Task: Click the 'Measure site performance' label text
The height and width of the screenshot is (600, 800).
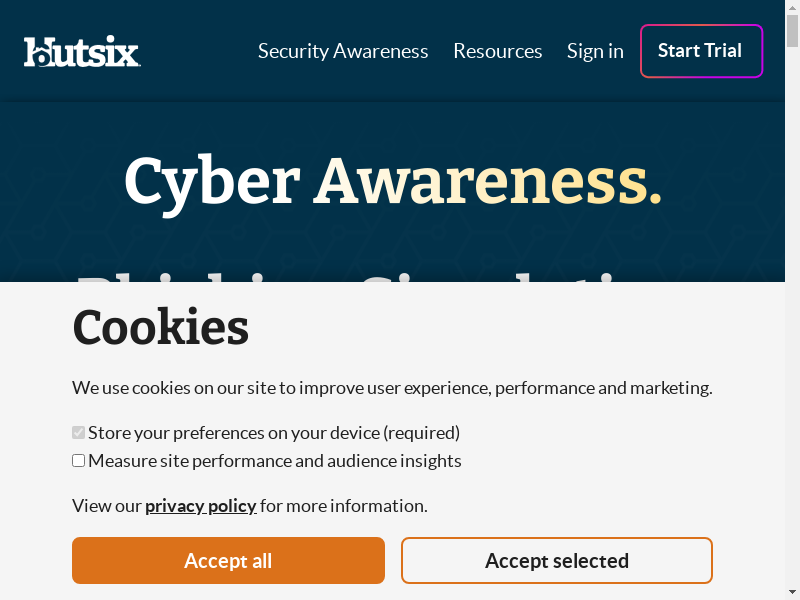Action: pos(275,461)
